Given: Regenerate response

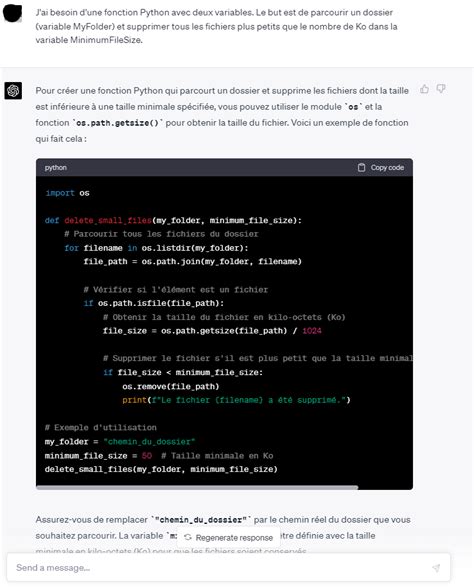Looking at the screenshot, I should 228,537.
